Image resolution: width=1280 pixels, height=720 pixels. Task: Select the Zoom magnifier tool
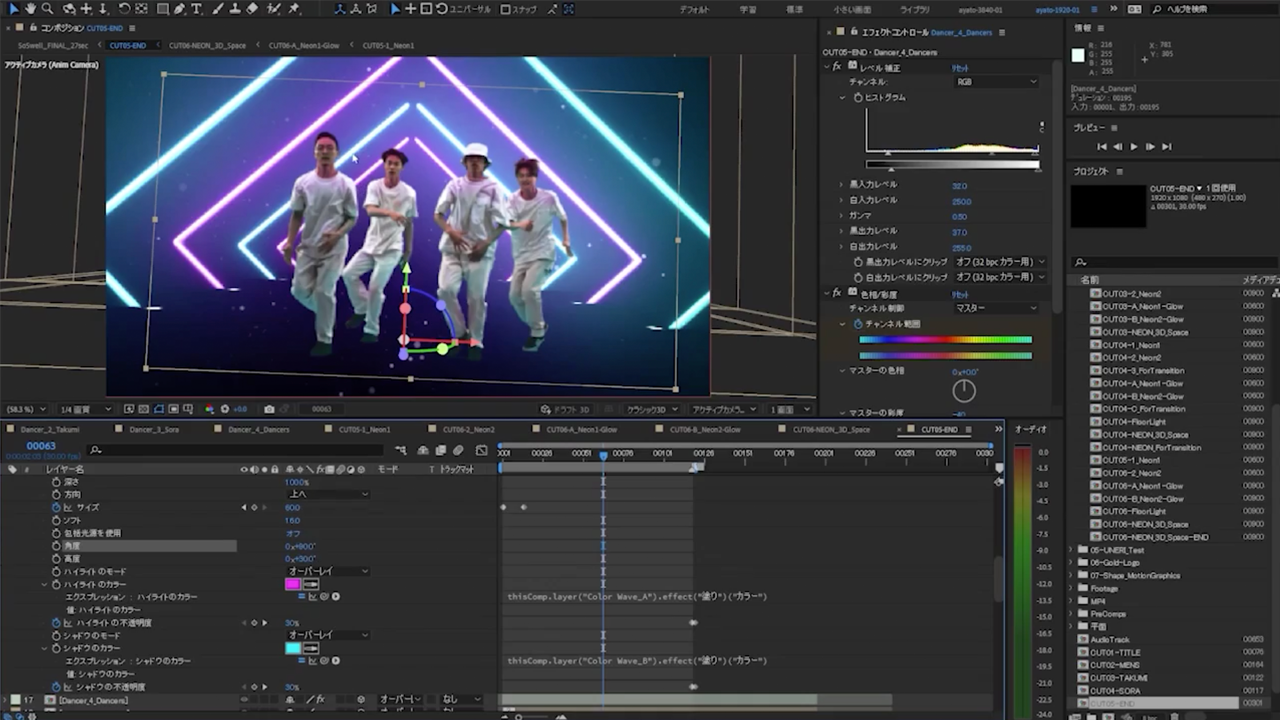(x=48, y=9)
